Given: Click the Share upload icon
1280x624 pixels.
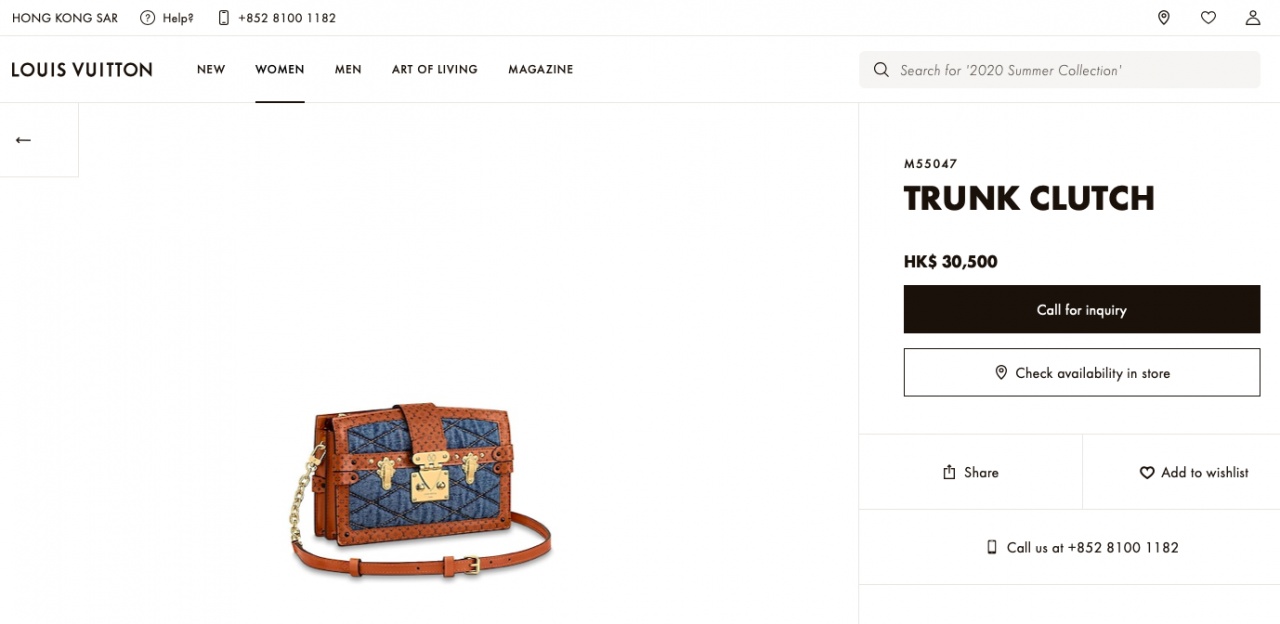Looking at the screenshot, I should pyautogui.click(x=949, y=472).
